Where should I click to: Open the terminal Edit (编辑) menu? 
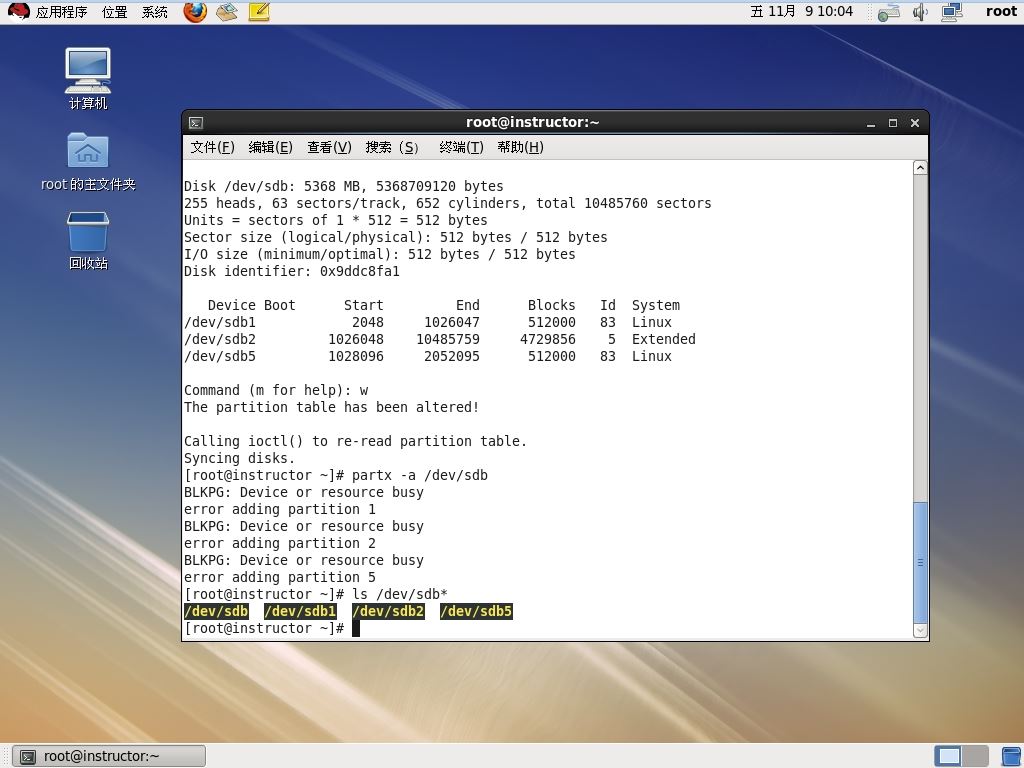click(270, 147)
